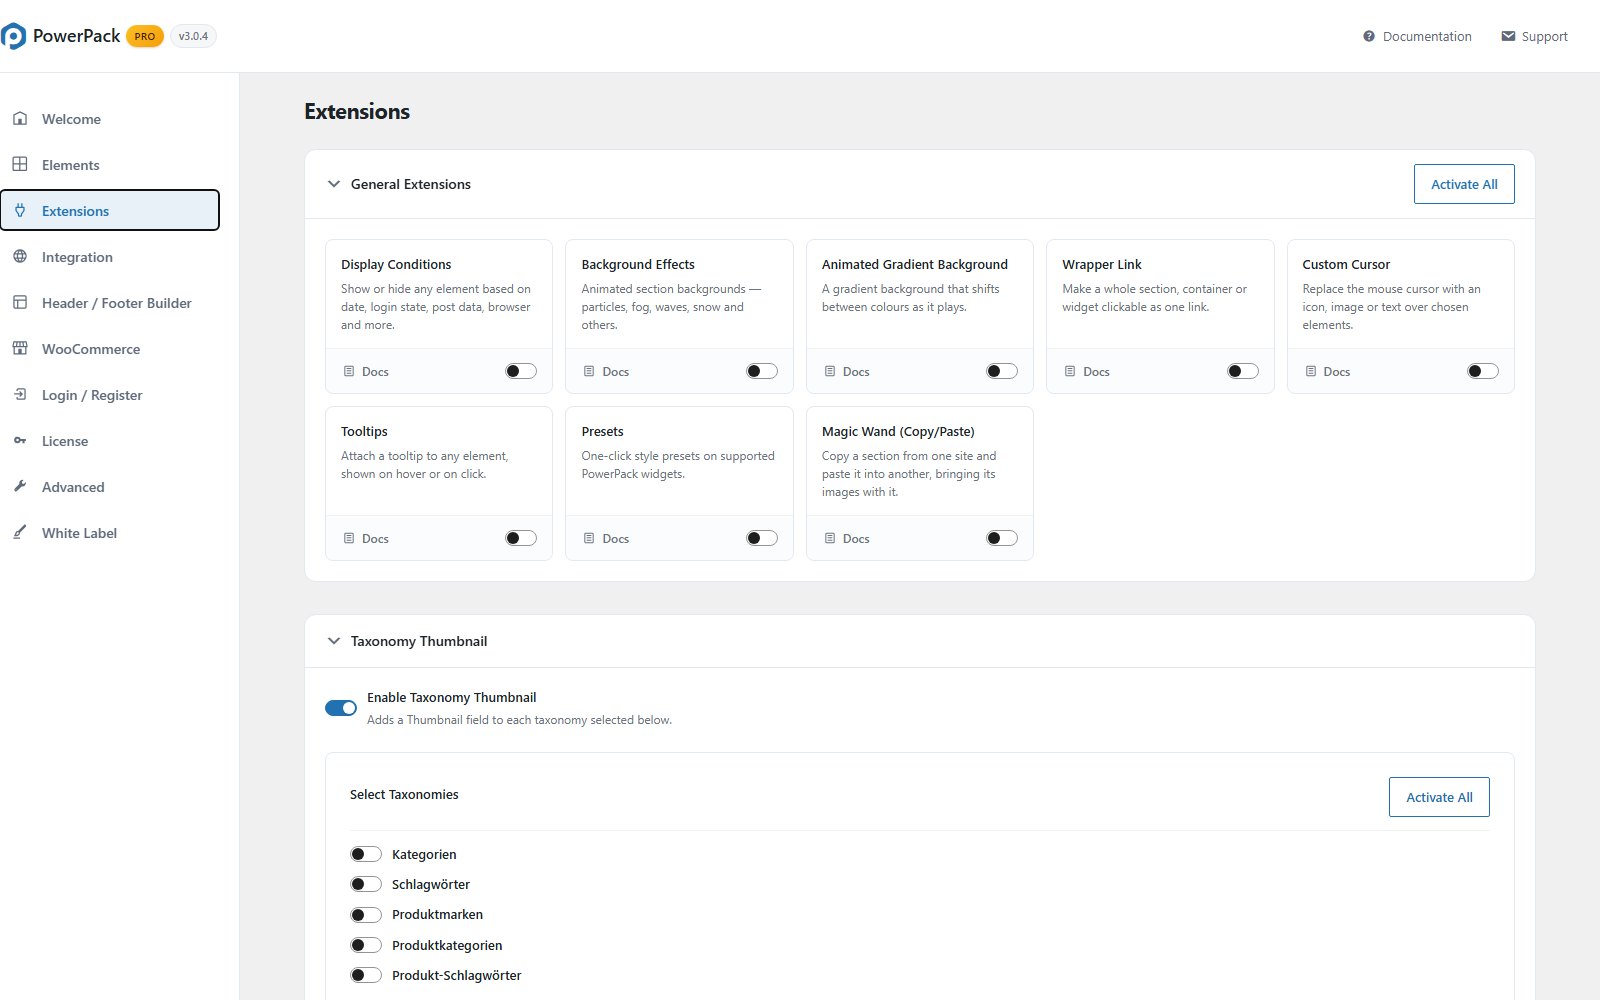Image resolution: width=1600 pixels, height=1000 pixels.
Task: Open the Elements menu item
Action: click(x=110, y=165)
